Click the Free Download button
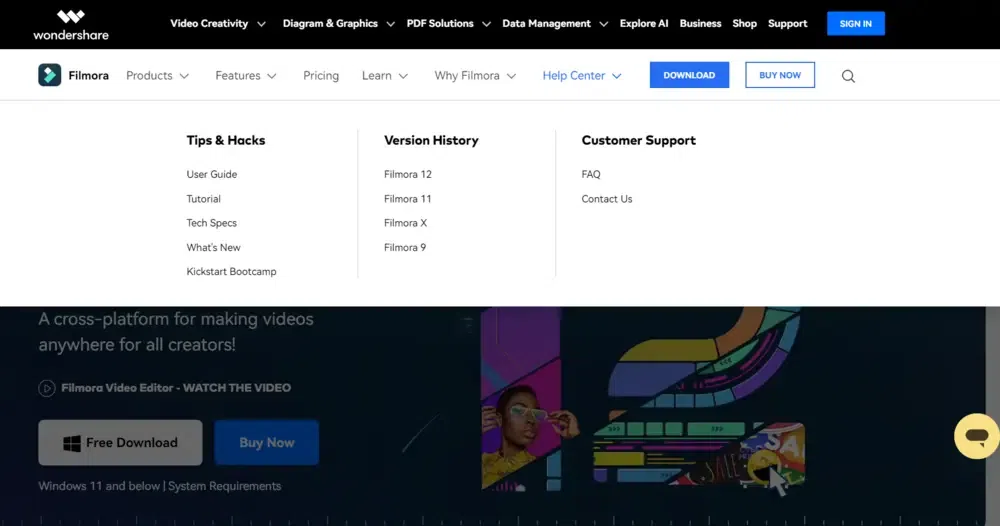 (121, 442)
